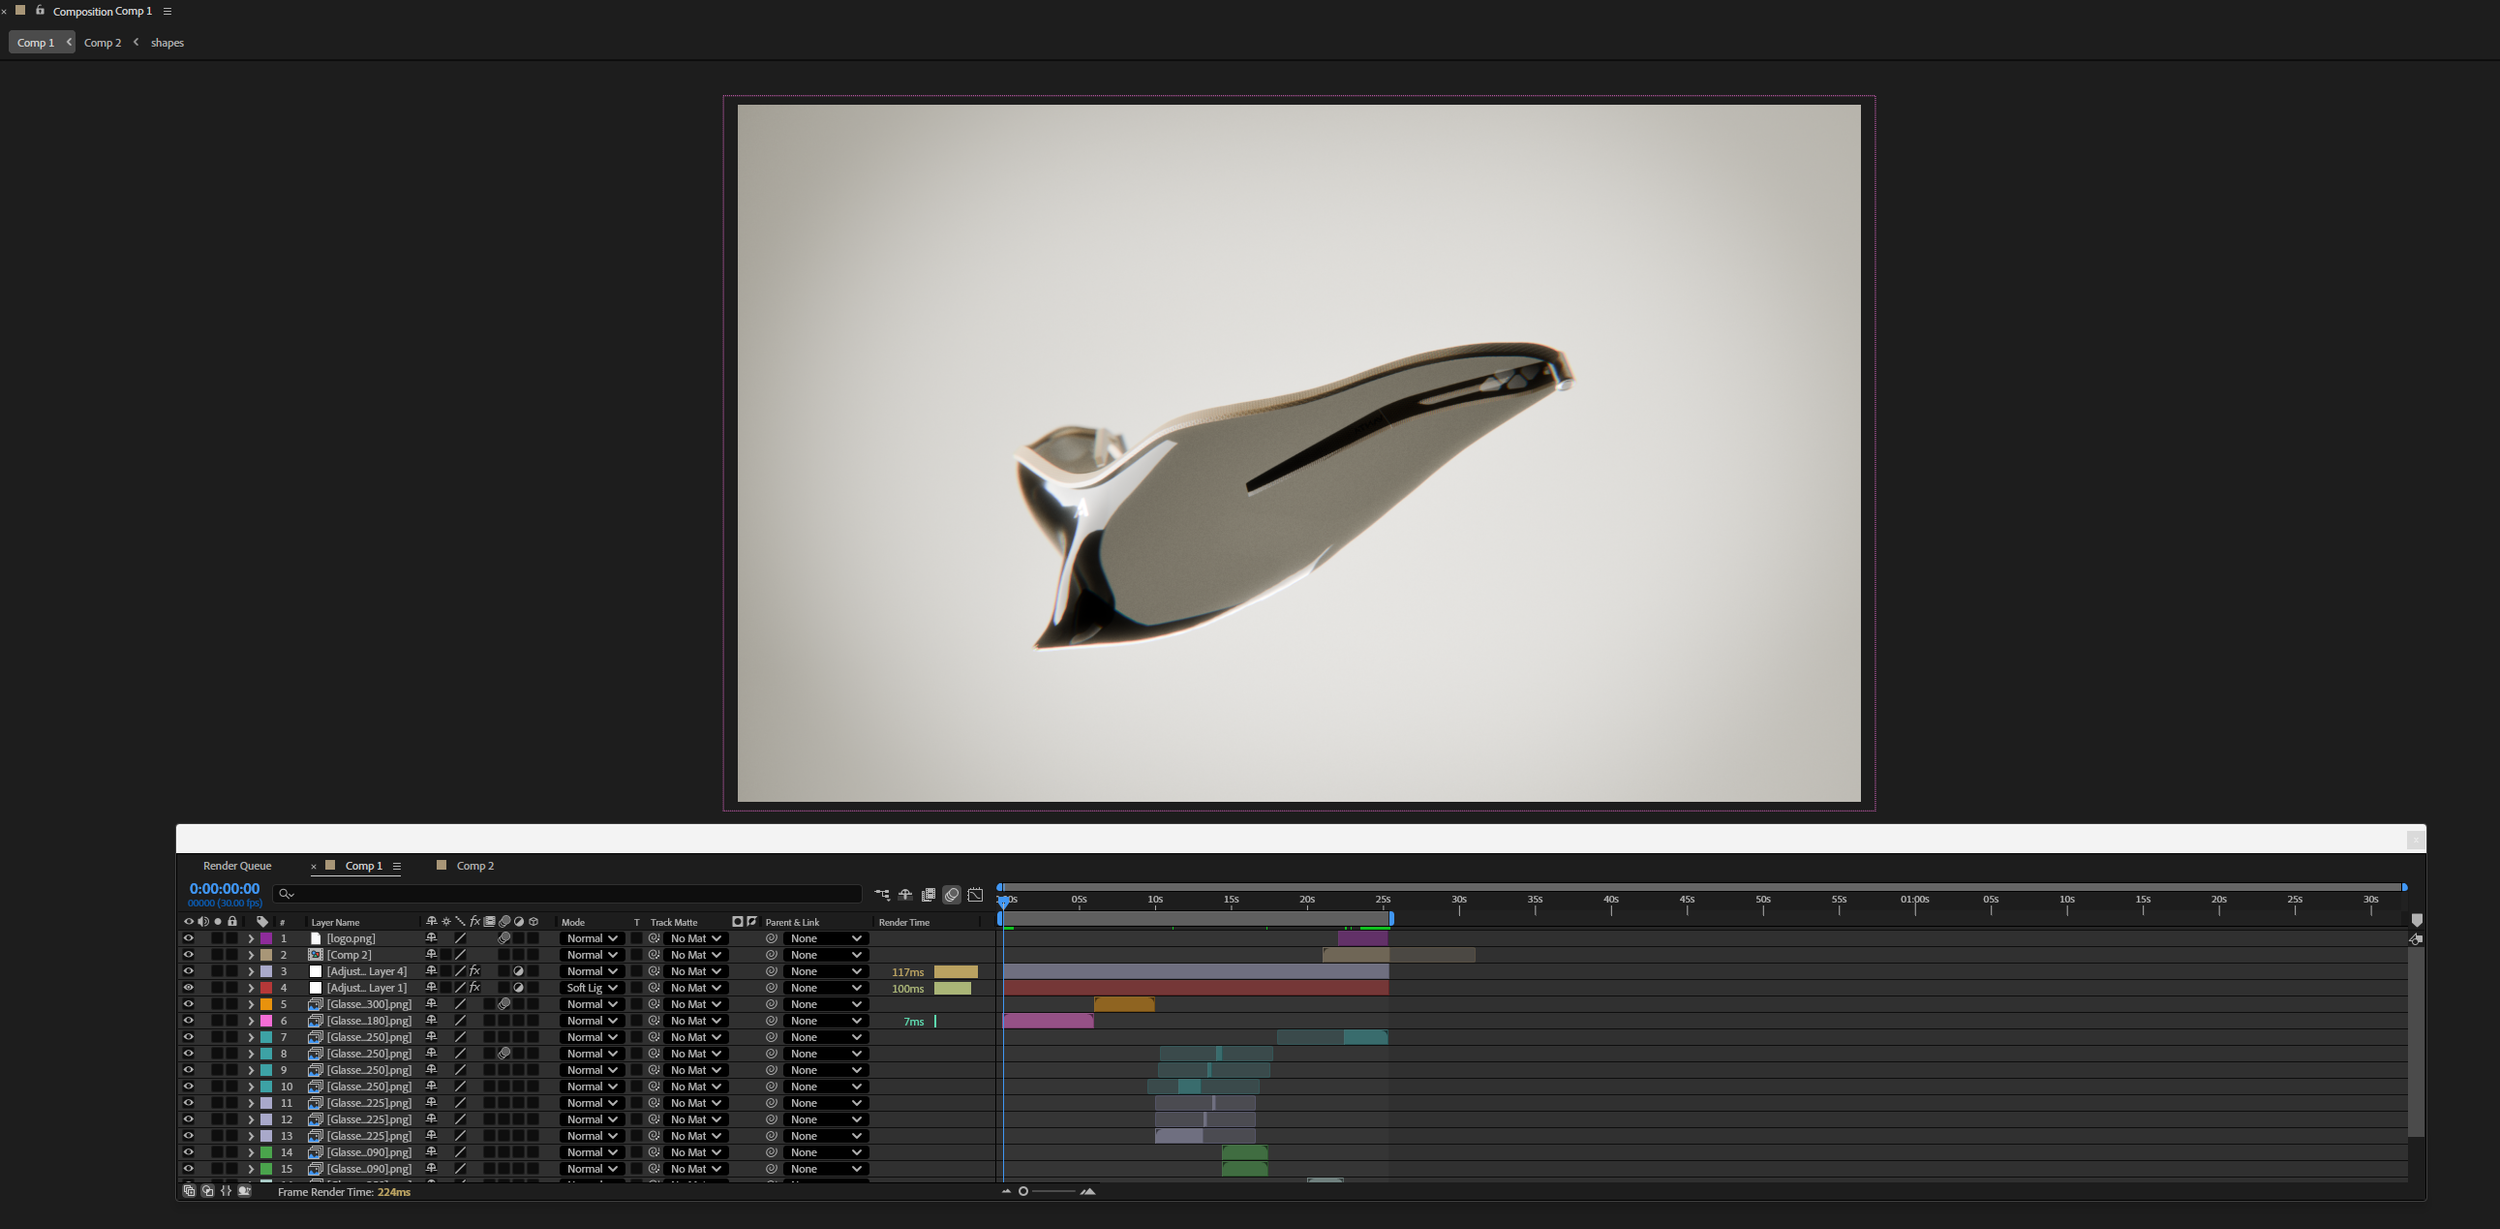Toggle visibility of Comp 2 layer
This screenshot has width=2500, height=1229.
coord(188,955)
